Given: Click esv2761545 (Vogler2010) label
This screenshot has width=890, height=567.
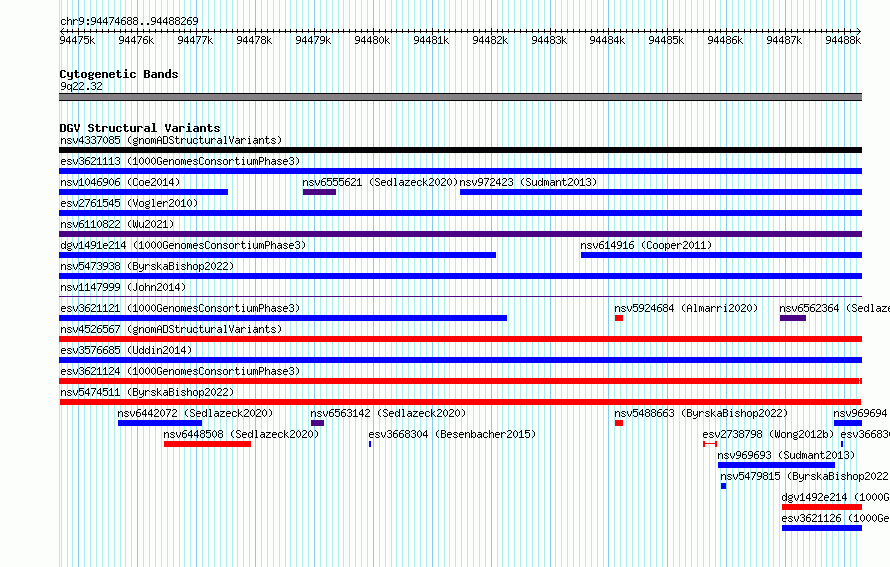Looking at the screenshot, I should click(x=129, y=203).
